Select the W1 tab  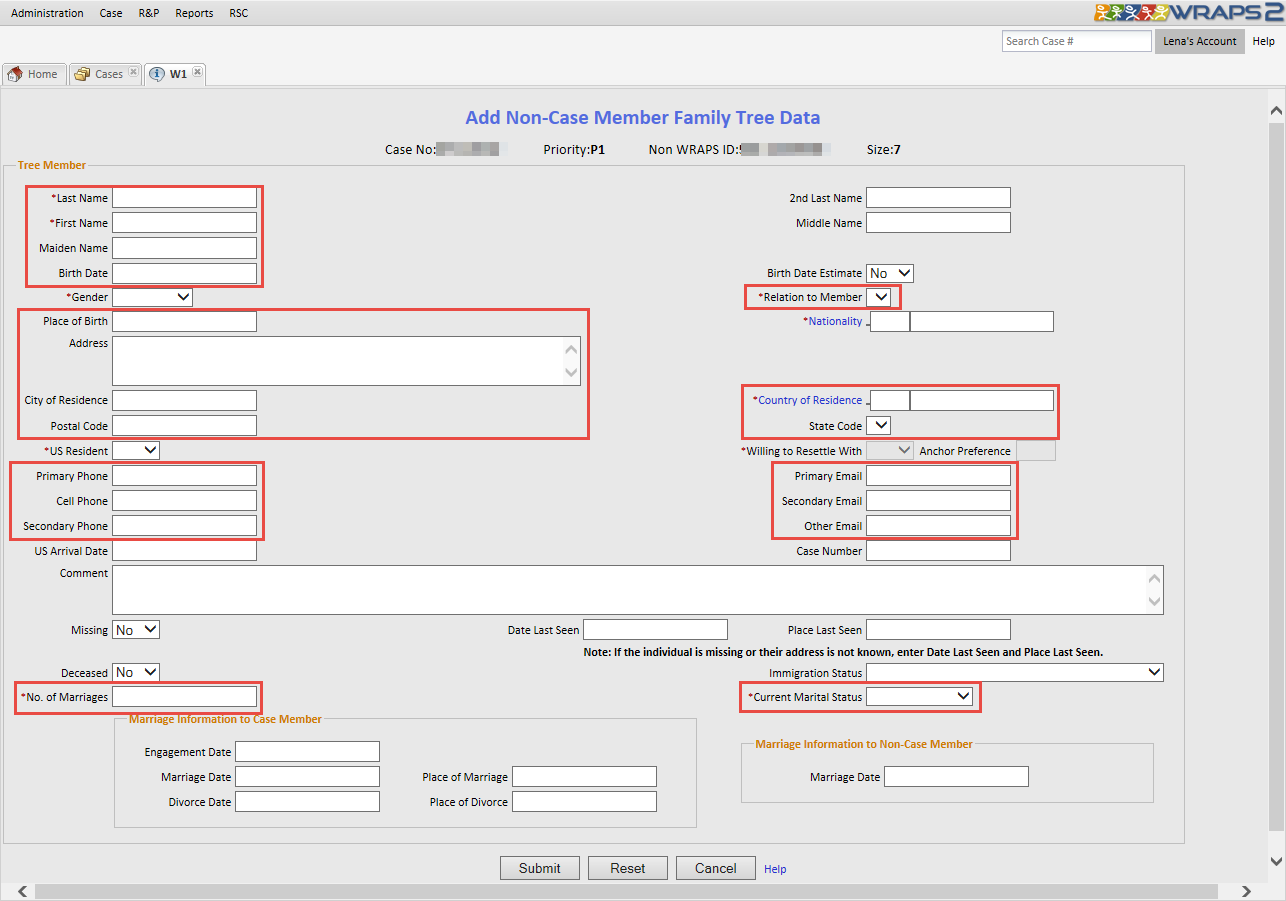pos(176,74)
